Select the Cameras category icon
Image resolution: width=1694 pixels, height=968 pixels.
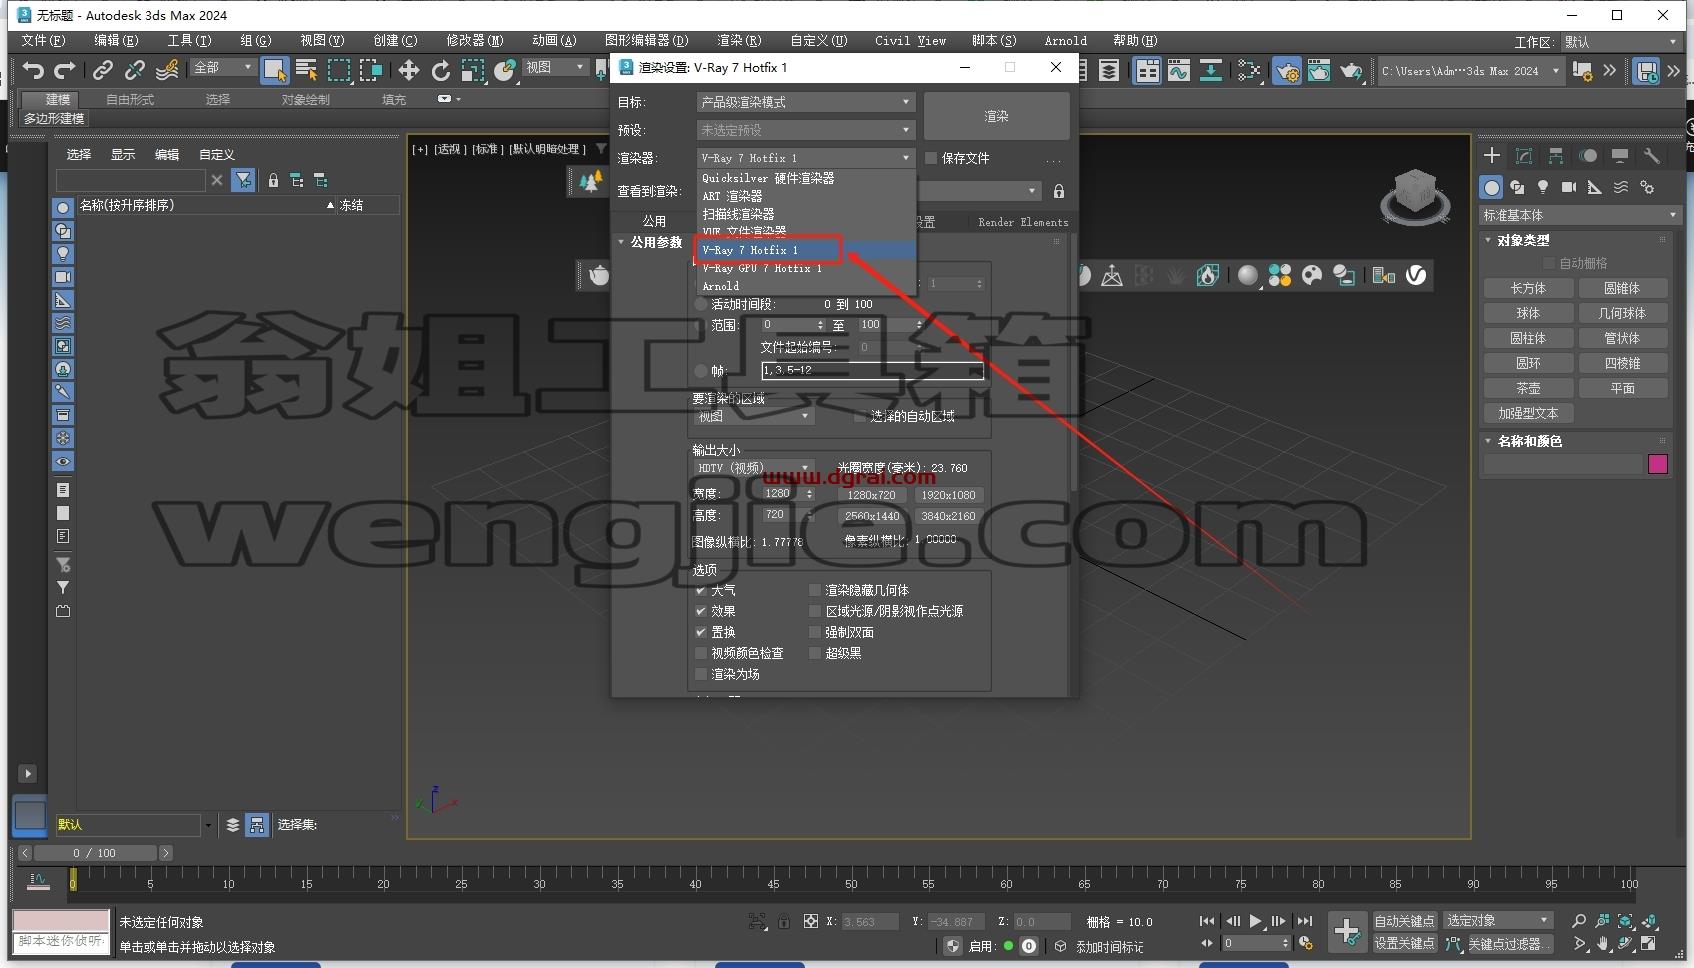click(1569, 187)
